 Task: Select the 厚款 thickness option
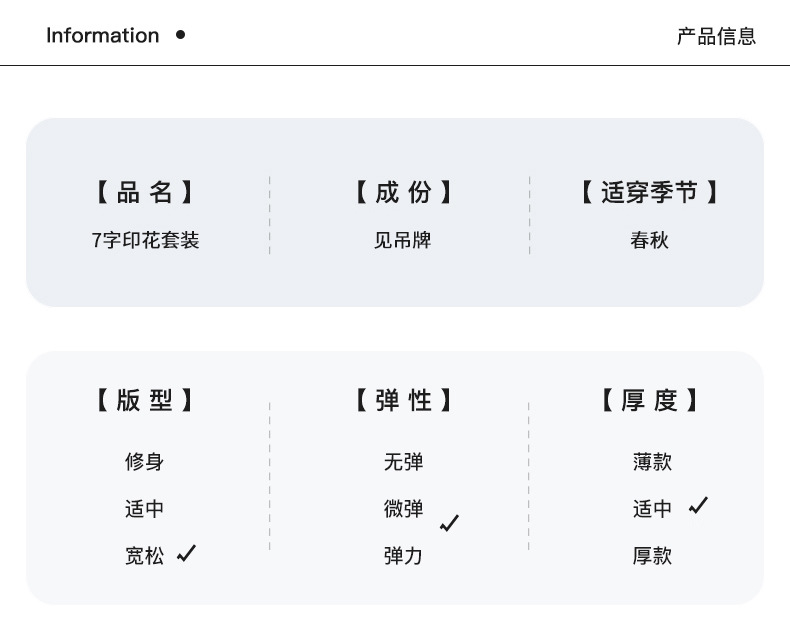click(x=652, y=556)
